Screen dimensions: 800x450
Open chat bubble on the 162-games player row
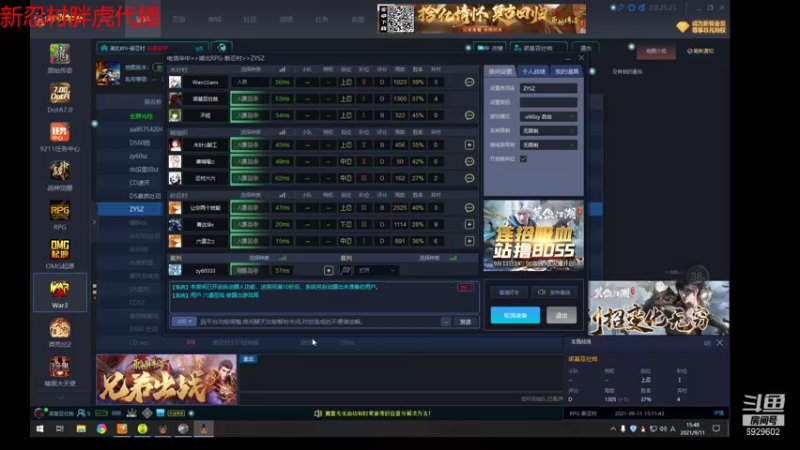coord(469,178)
